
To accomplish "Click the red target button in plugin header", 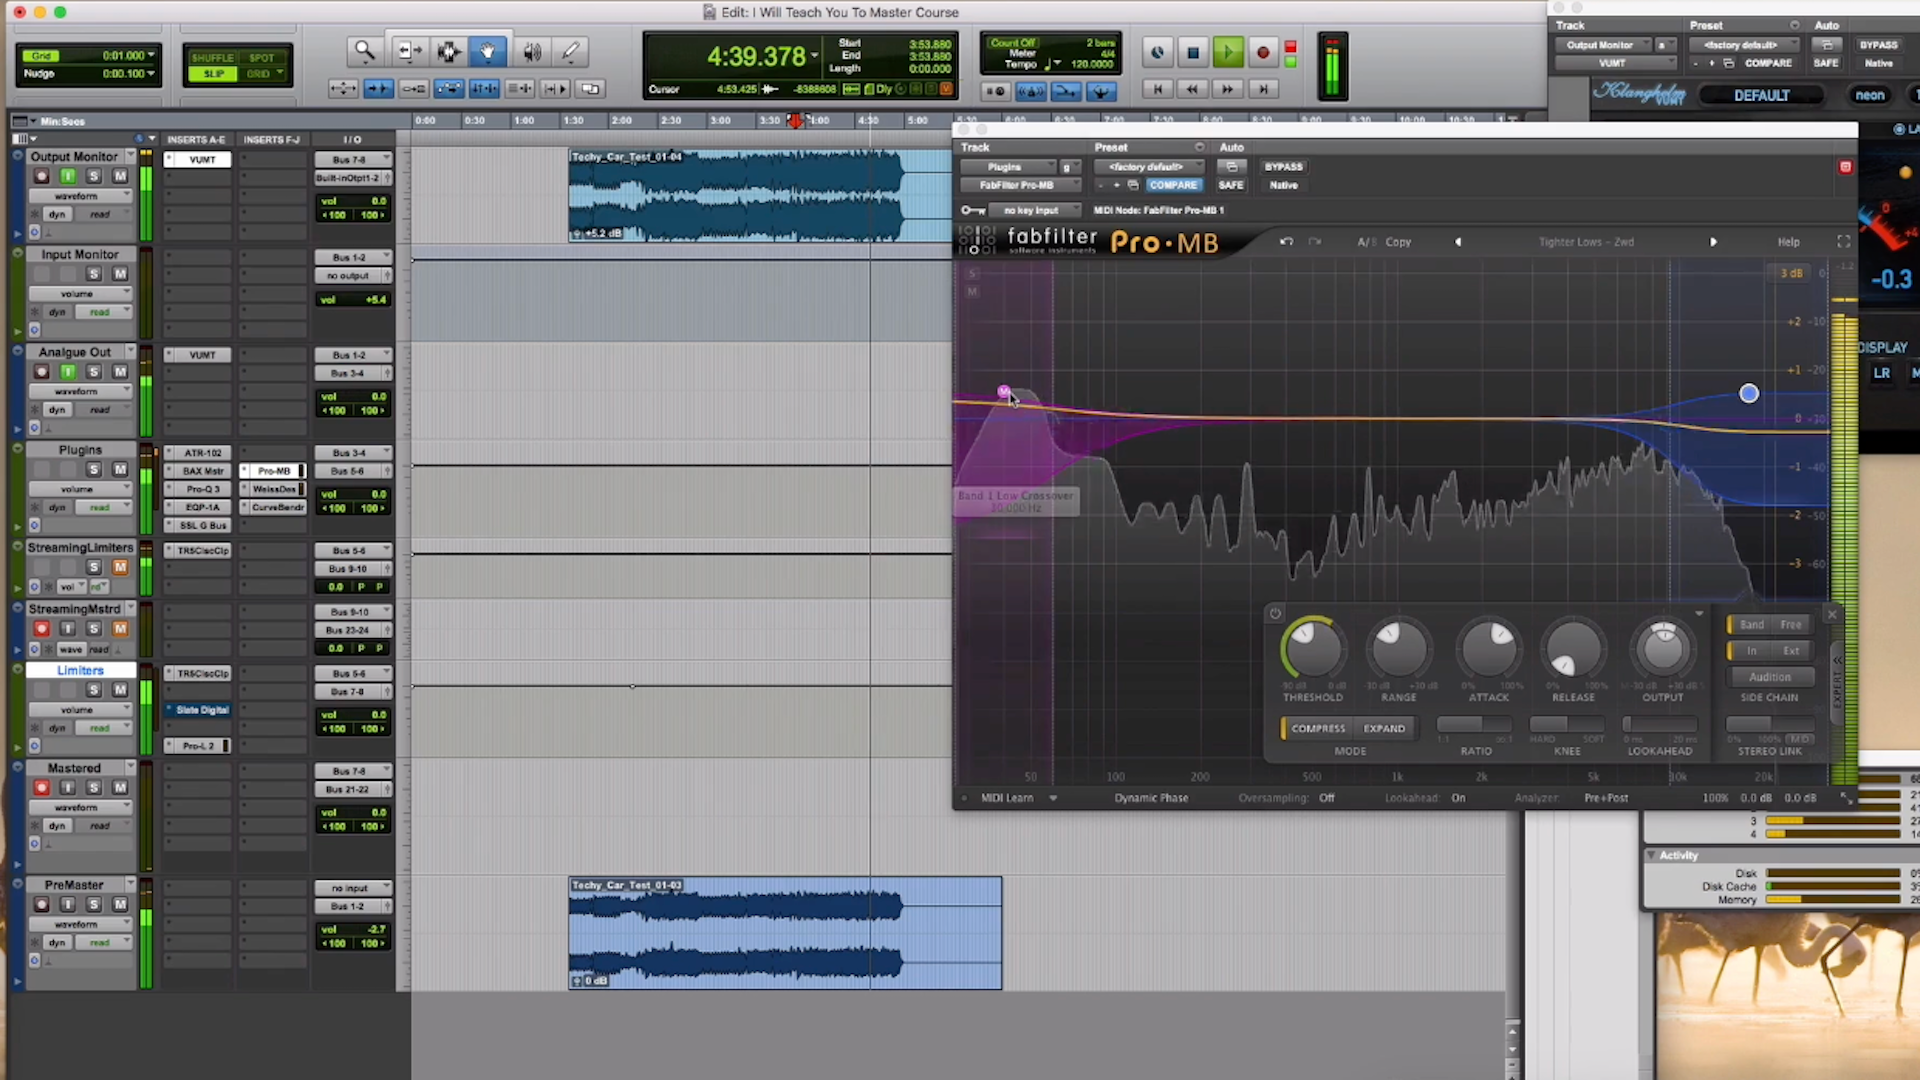I will click(x=1846, y=167).
